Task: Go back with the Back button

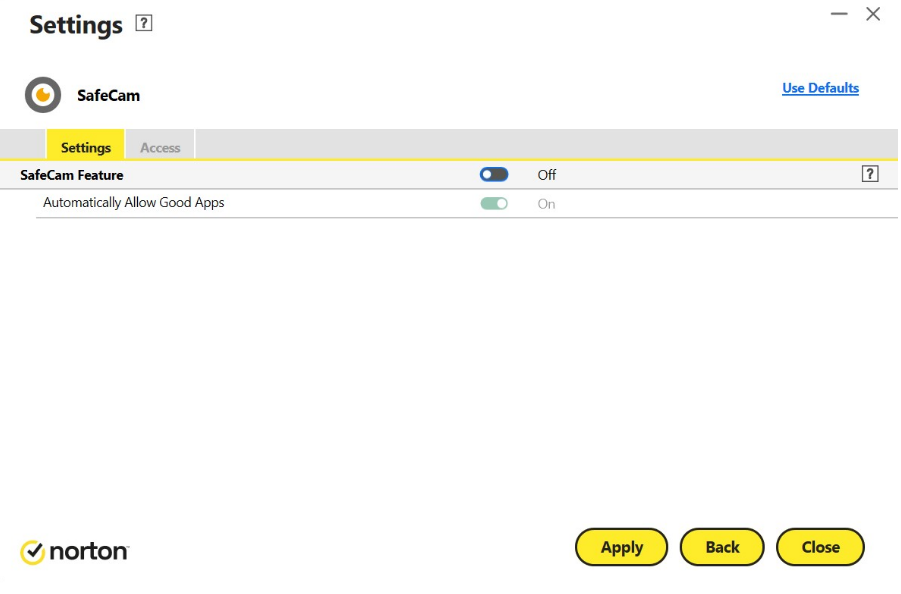Action: (722, 547)
